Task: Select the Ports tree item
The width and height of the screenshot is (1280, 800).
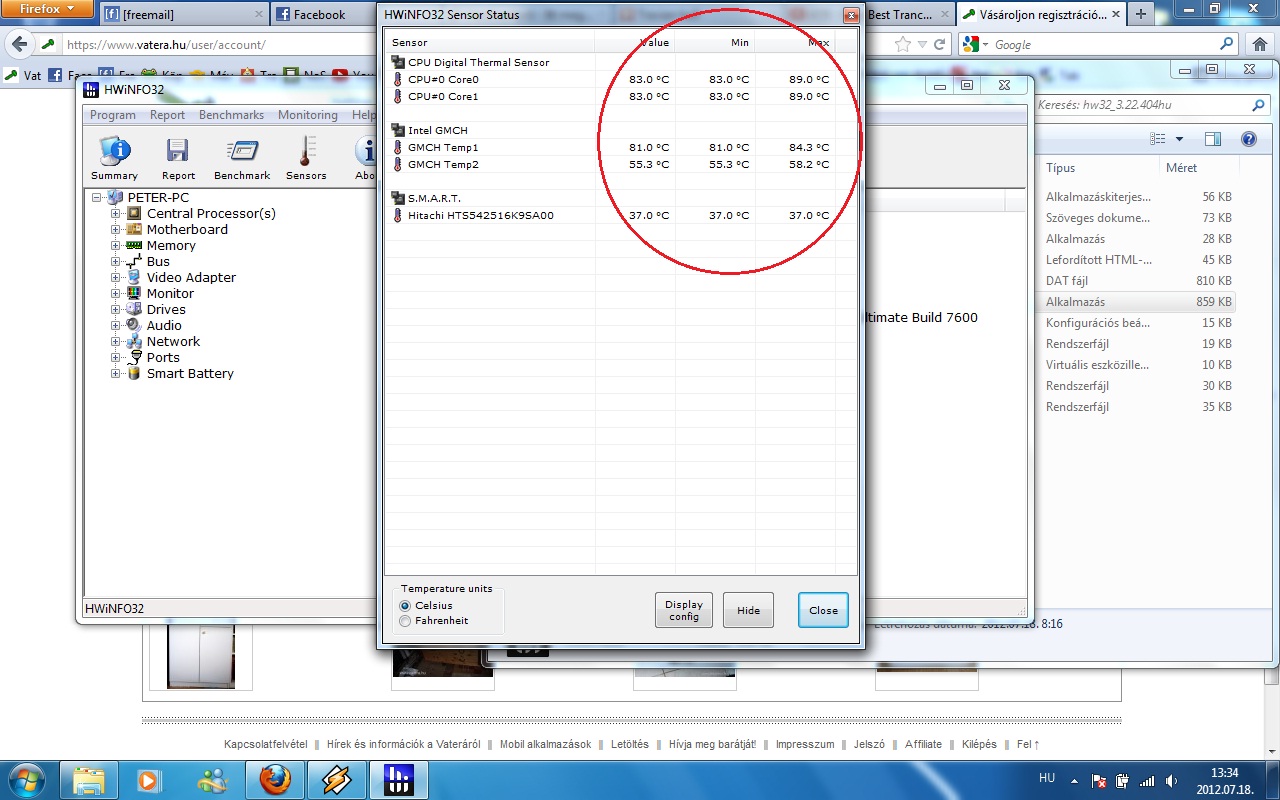Action: 163,358
